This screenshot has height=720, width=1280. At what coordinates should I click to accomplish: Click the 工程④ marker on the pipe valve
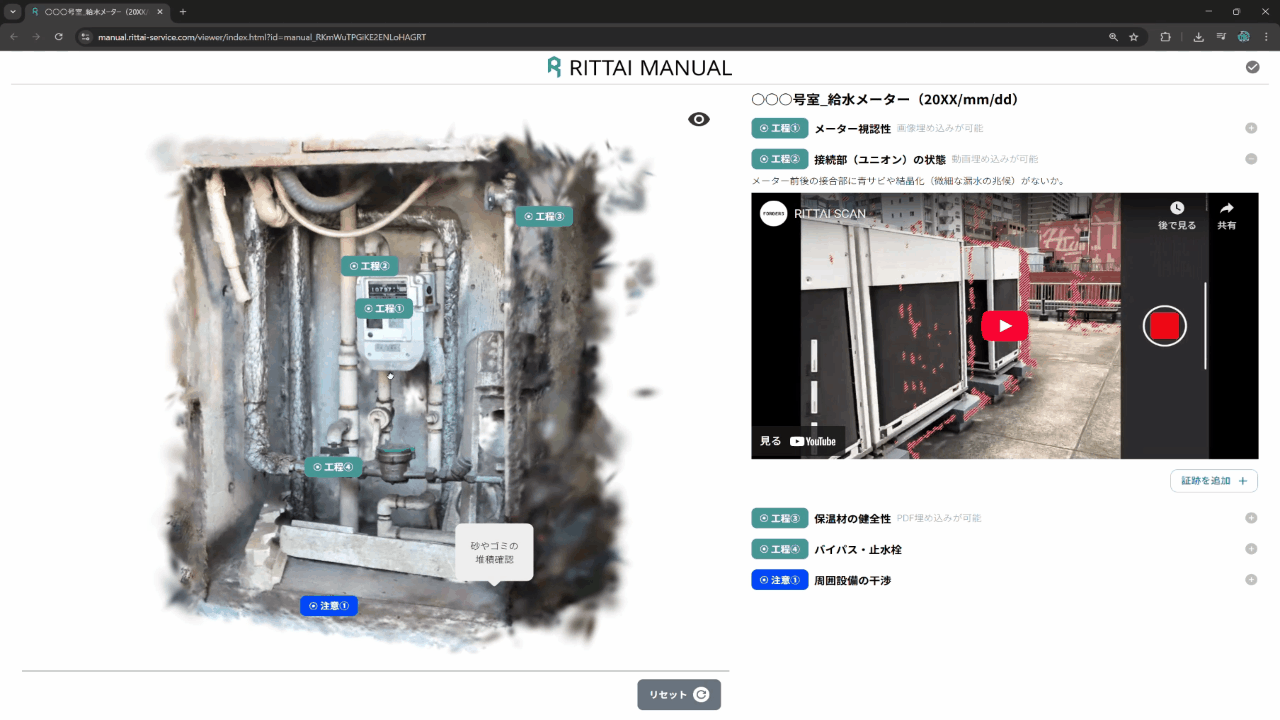[333, 467]
